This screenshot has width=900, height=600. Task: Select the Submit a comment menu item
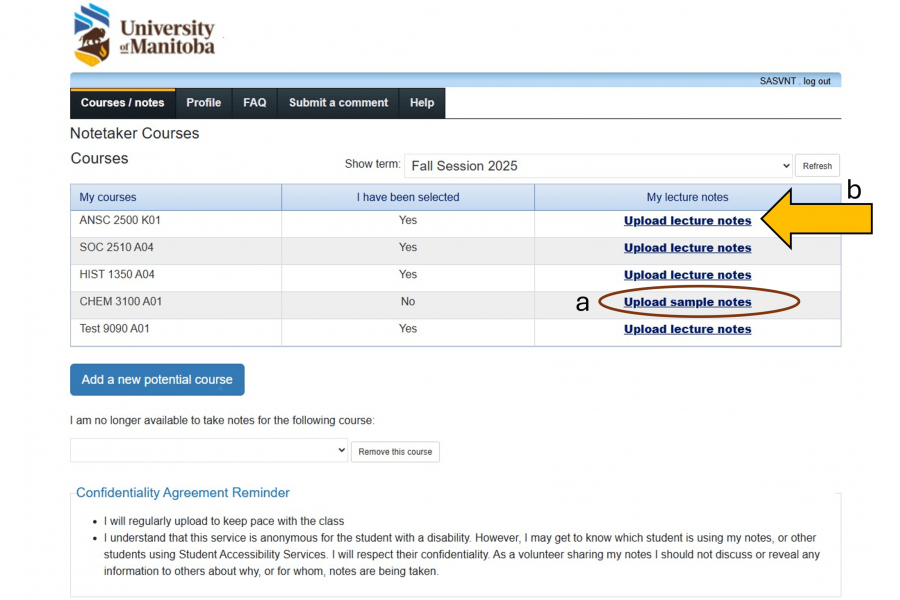[338, 102]
